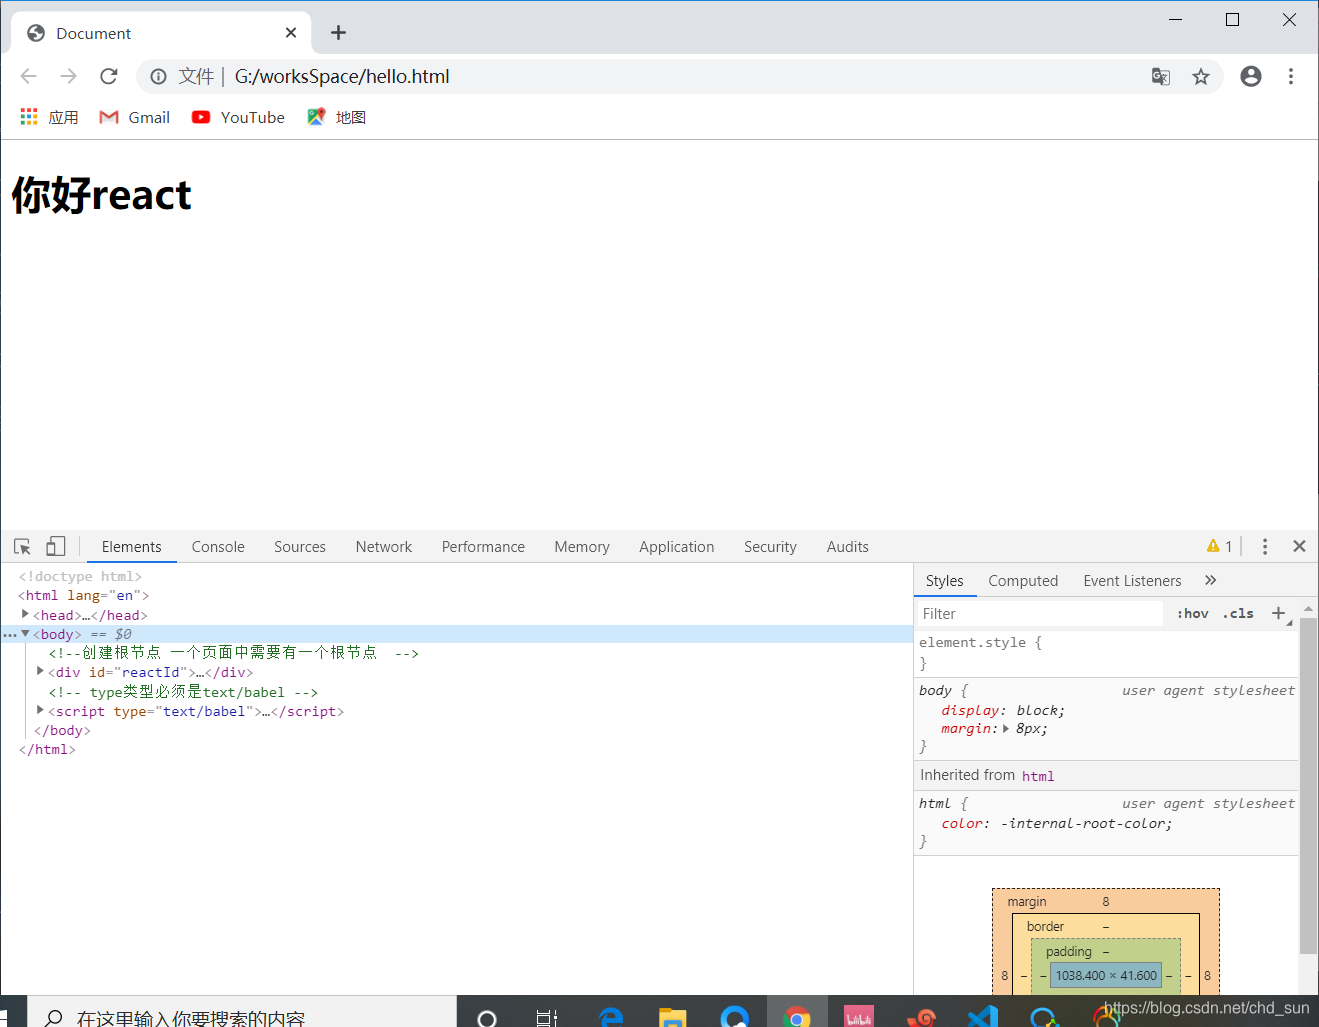Activate the inspect element picker
The image size is (1319, 1027).
click(x=22, y=546)
